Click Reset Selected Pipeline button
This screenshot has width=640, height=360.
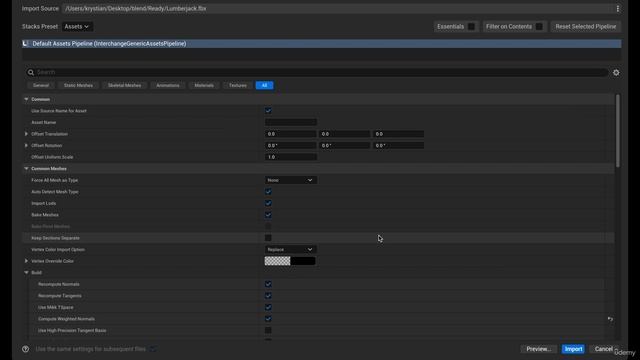pyautogui.click(x=586, y=27)
